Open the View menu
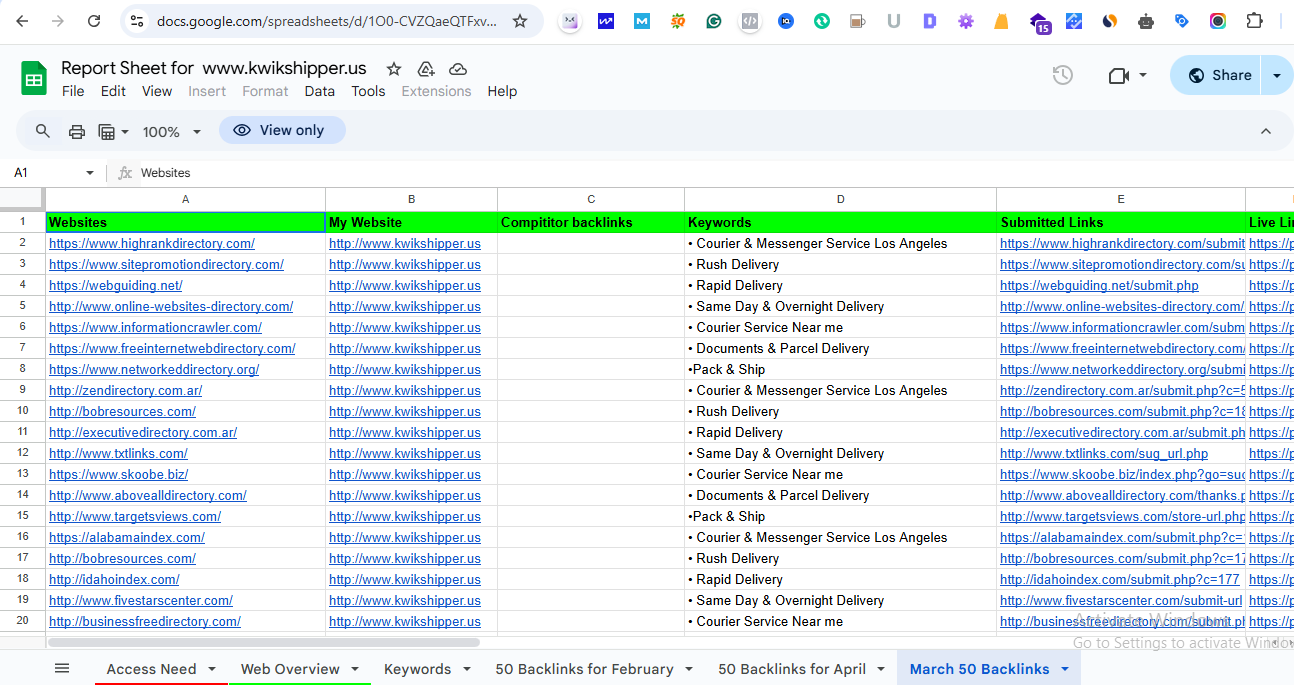This screenshot has width=1294, height=685. click(157, 91)
